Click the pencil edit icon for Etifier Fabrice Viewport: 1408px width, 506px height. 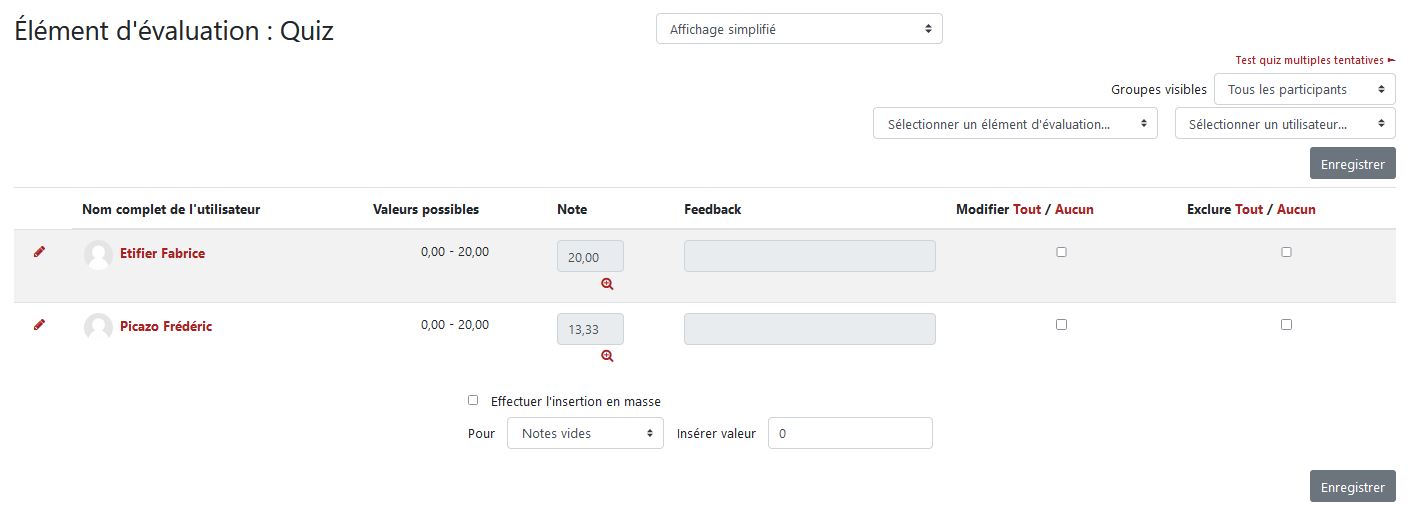[x=39, y=252]
